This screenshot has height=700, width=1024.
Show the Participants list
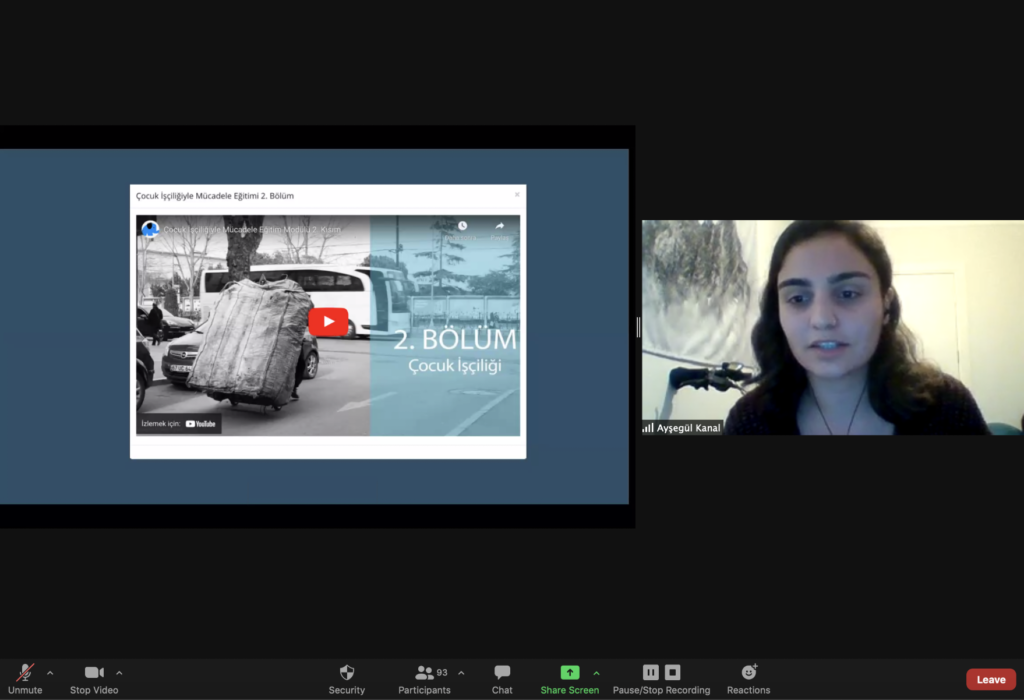pos(424,679)
